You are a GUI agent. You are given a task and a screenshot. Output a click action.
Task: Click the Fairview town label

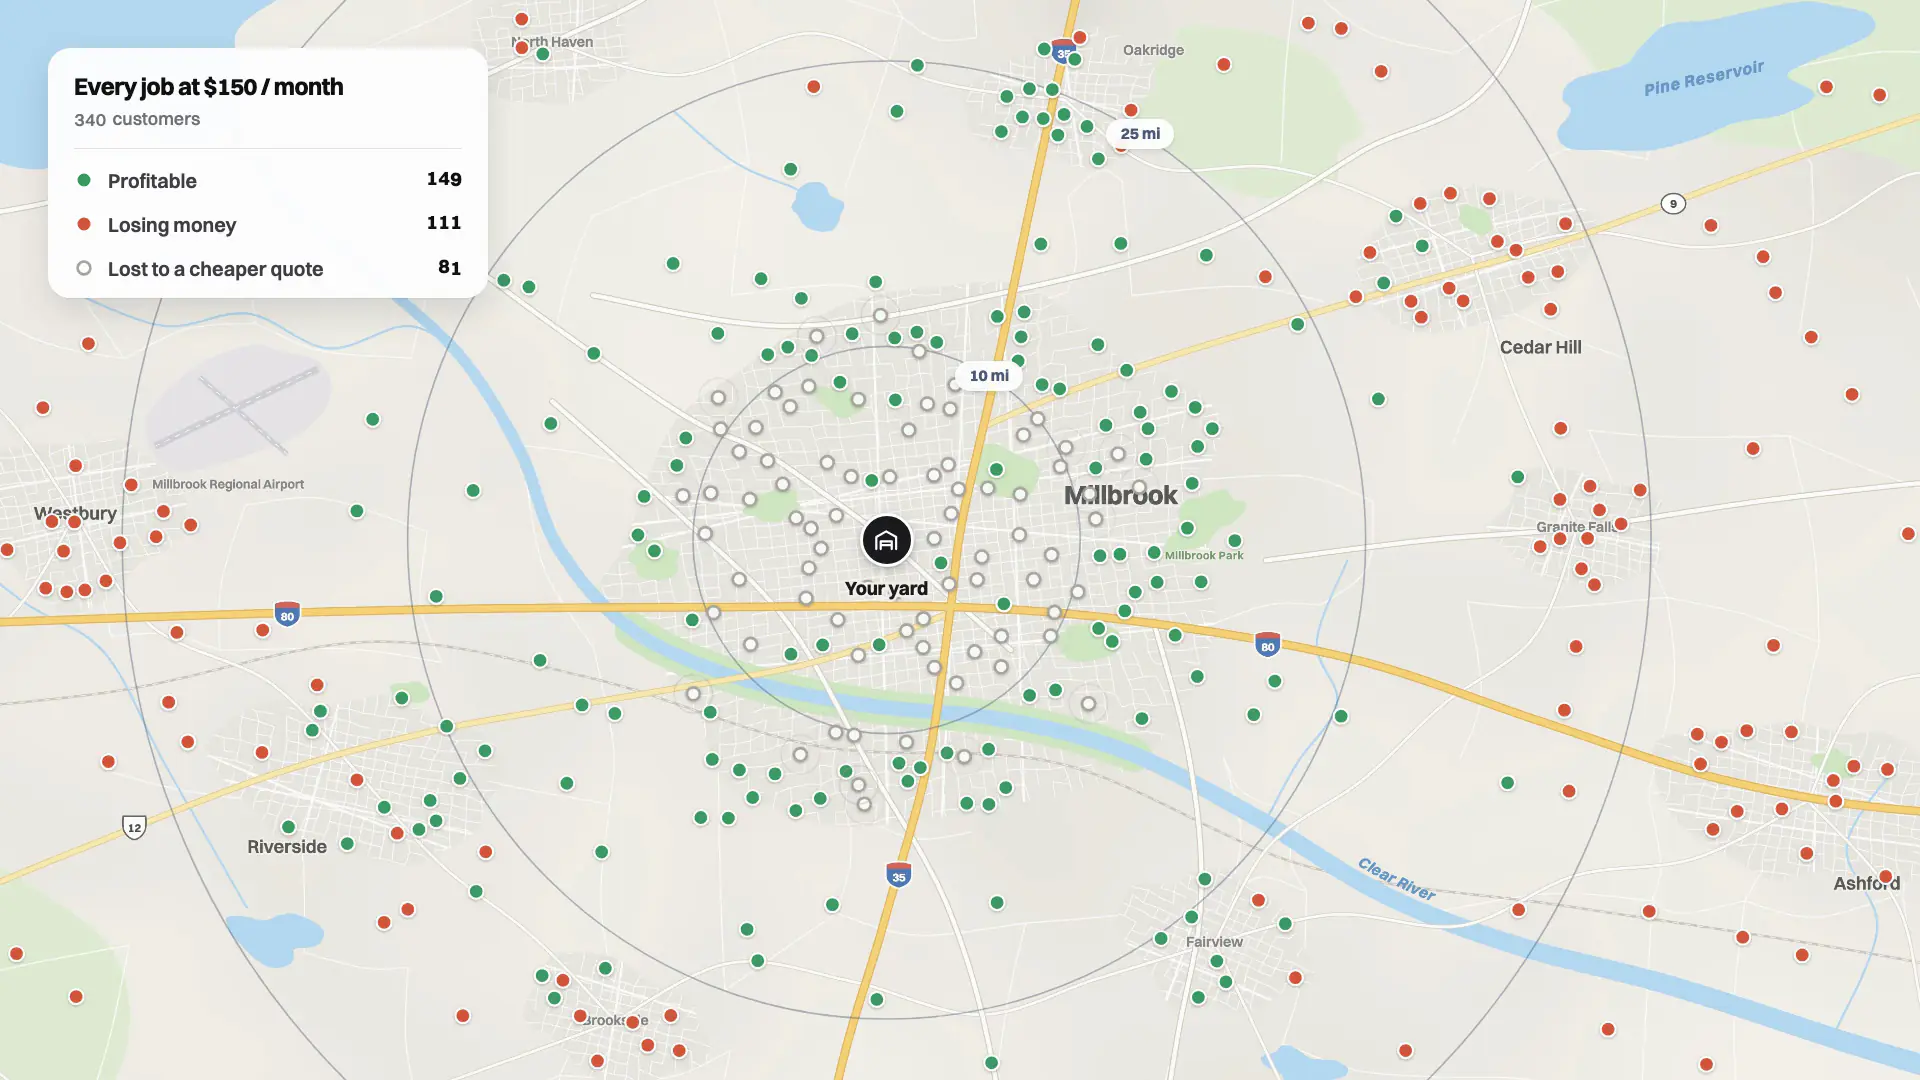tap(1214, 942)
